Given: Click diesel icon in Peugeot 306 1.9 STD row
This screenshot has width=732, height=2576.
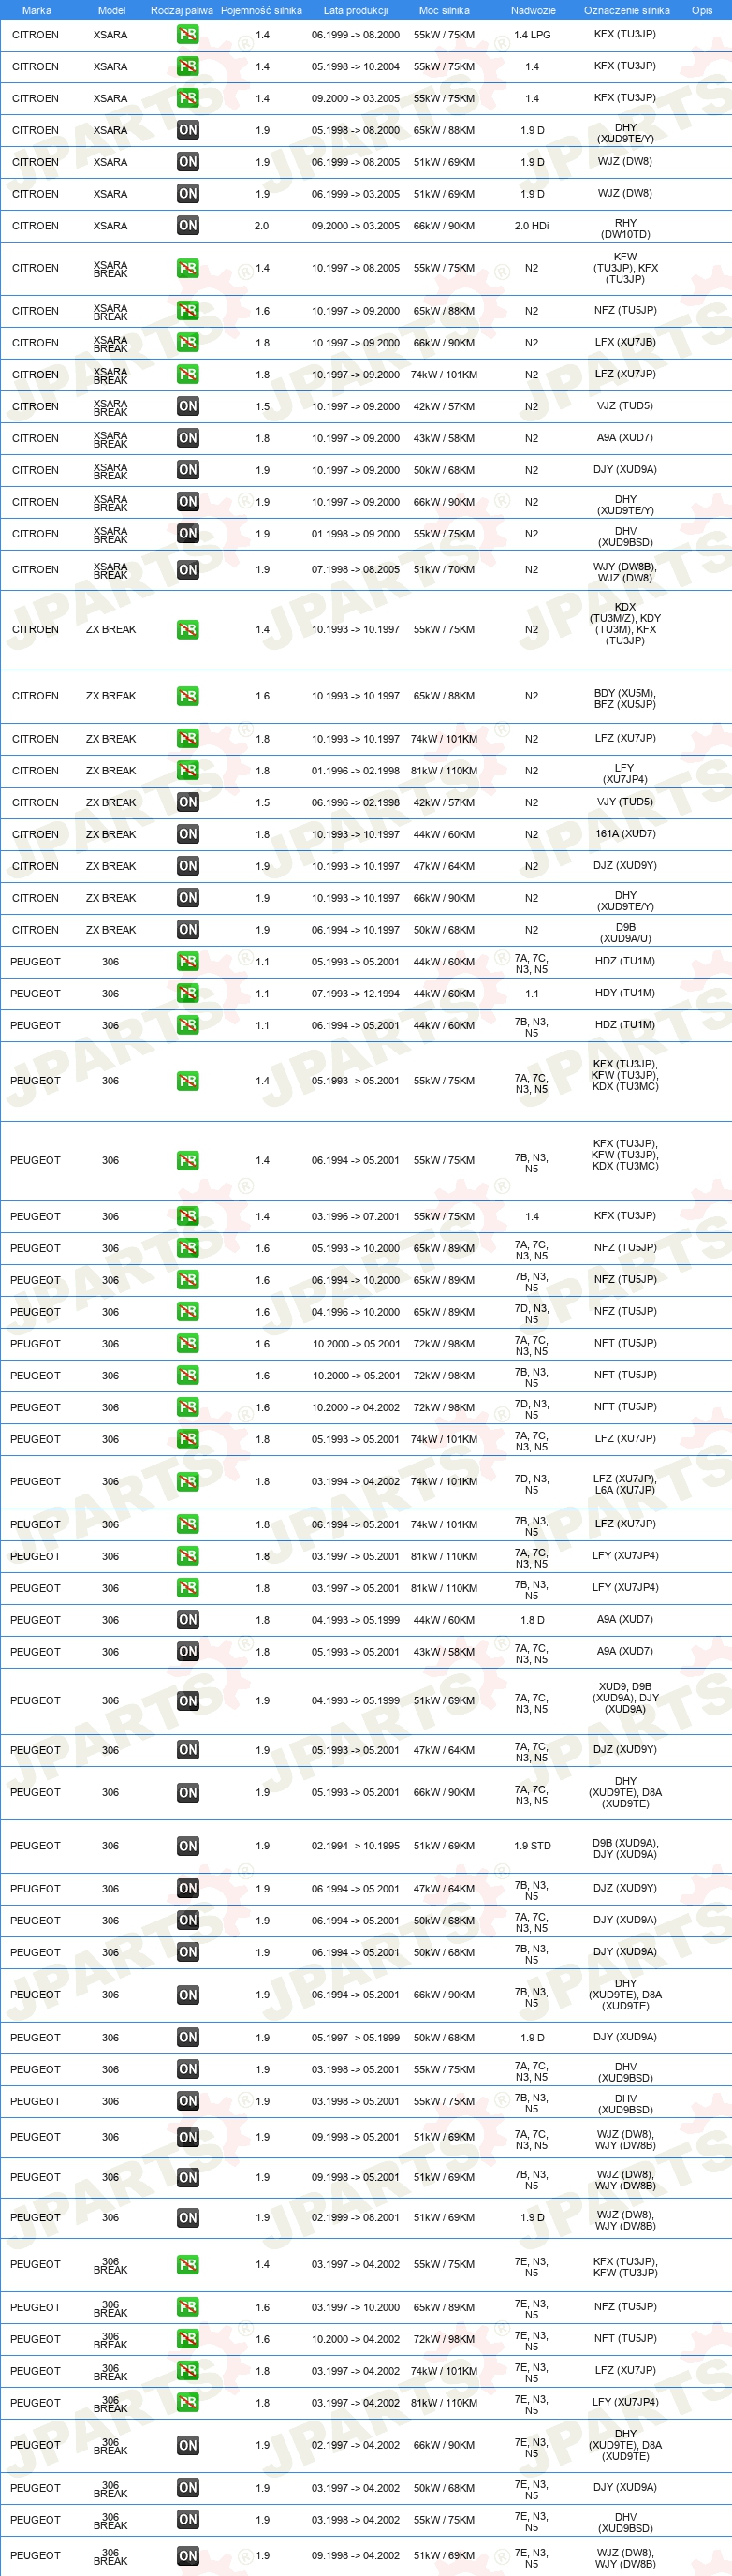Looking at the screenshot, I should coord(188,1846).
